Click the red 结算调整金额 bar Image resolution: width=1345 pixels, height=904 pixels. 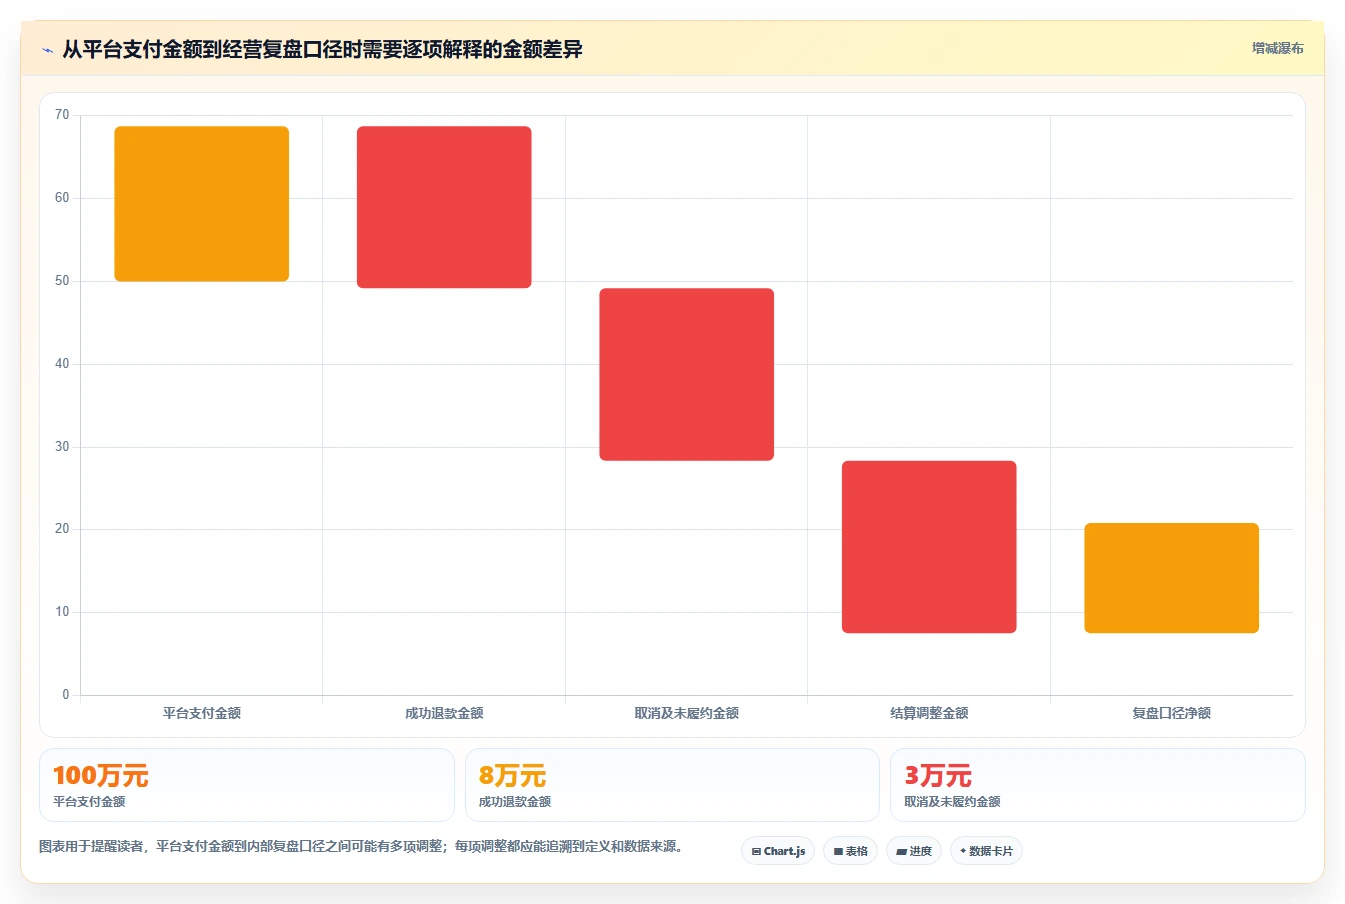click(929, 547)
